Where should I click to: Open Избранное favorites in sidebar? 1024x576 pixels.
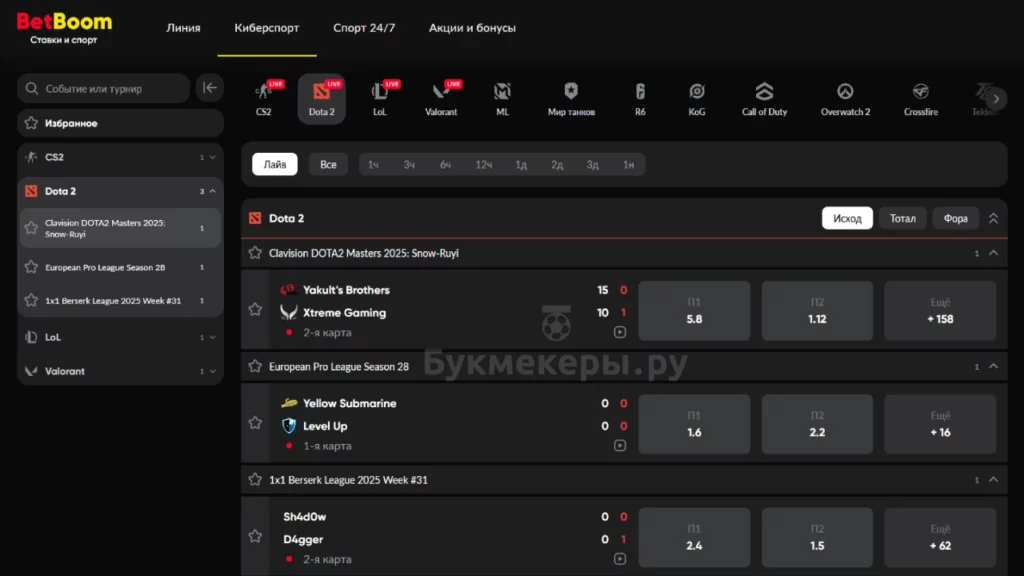120,123
